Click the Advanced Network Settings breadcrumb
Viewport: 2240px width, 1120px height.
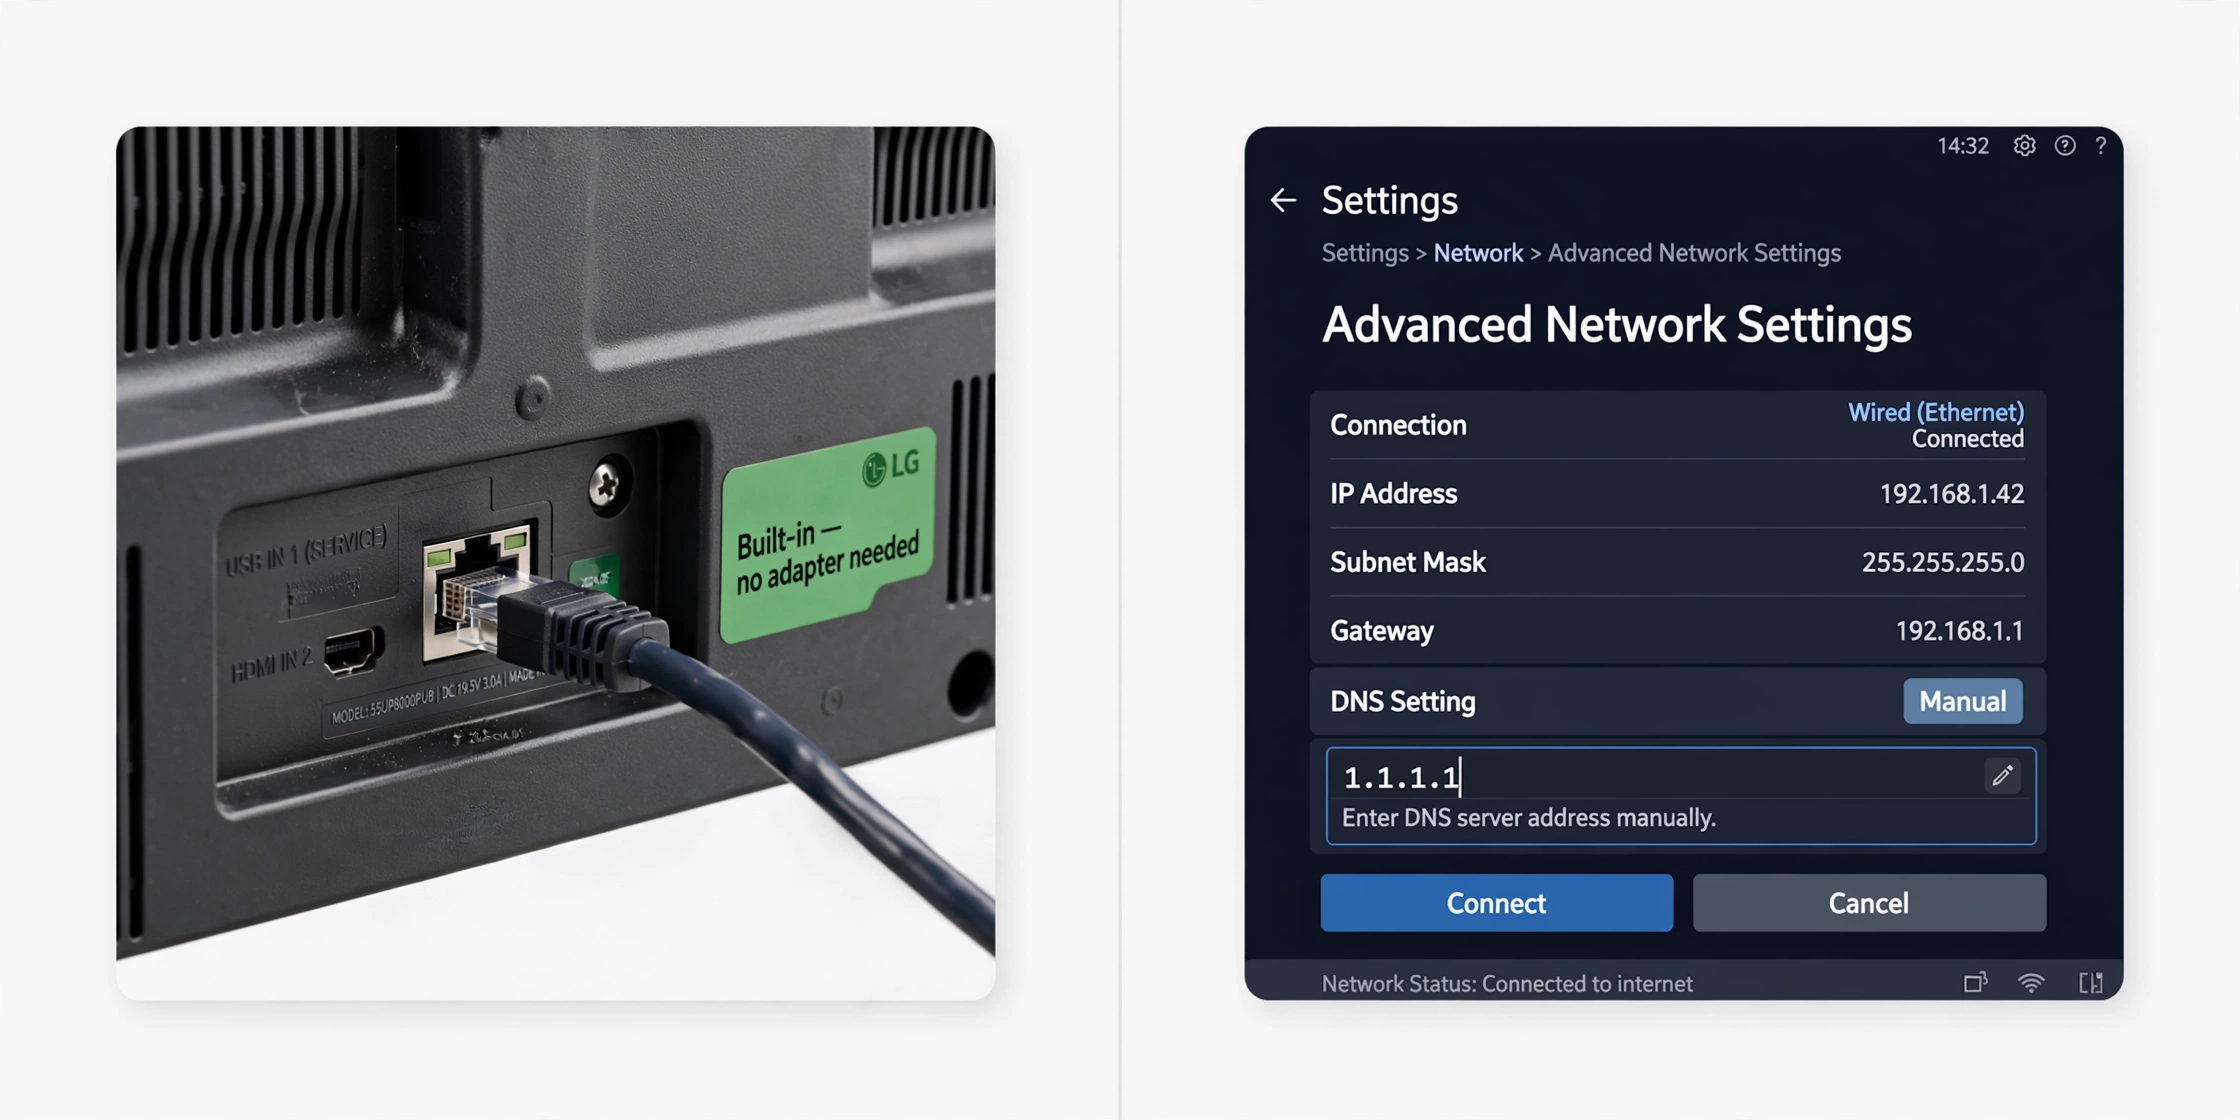tap(1694, 253)
